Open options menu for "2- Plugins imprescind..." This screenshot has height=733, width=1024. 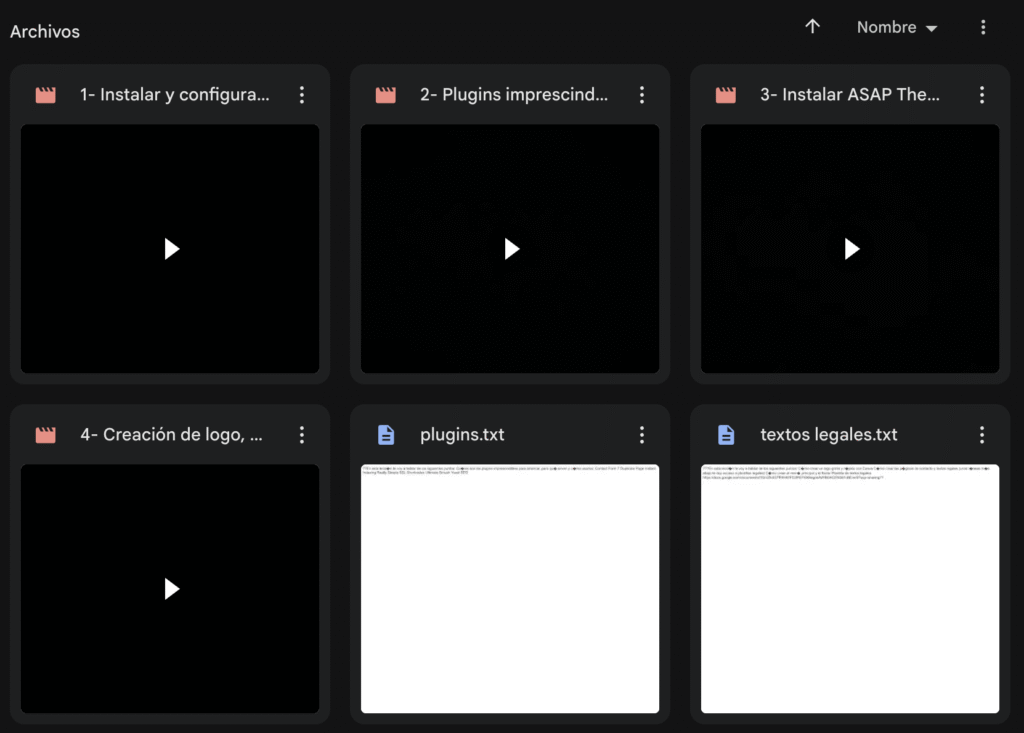pyautogui.click(x=642, y=95)
